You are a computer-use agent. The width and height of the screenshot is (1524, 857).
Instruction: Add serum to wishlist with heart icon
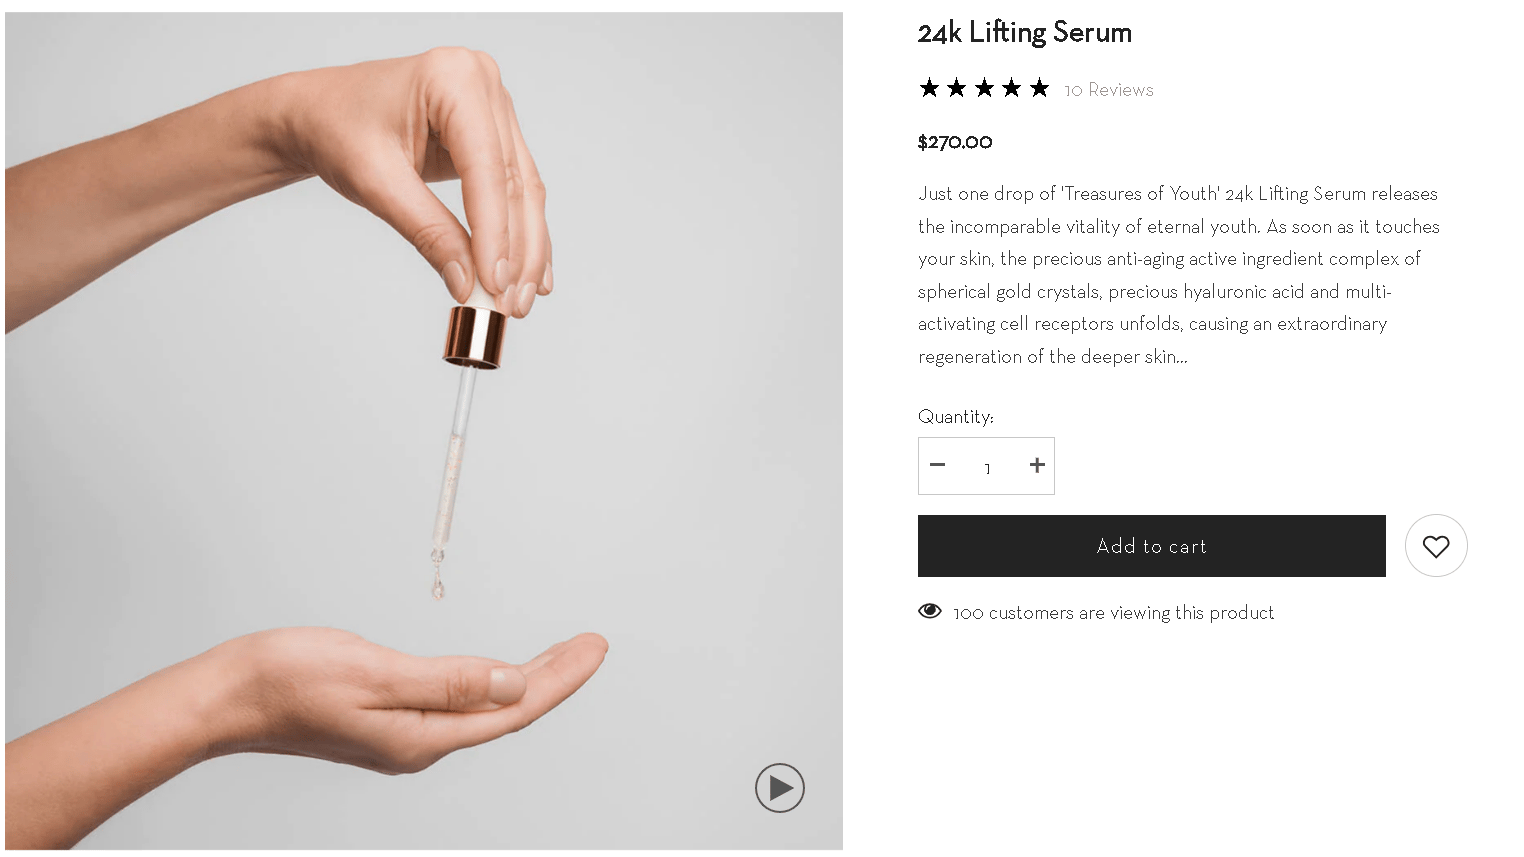1436,546
